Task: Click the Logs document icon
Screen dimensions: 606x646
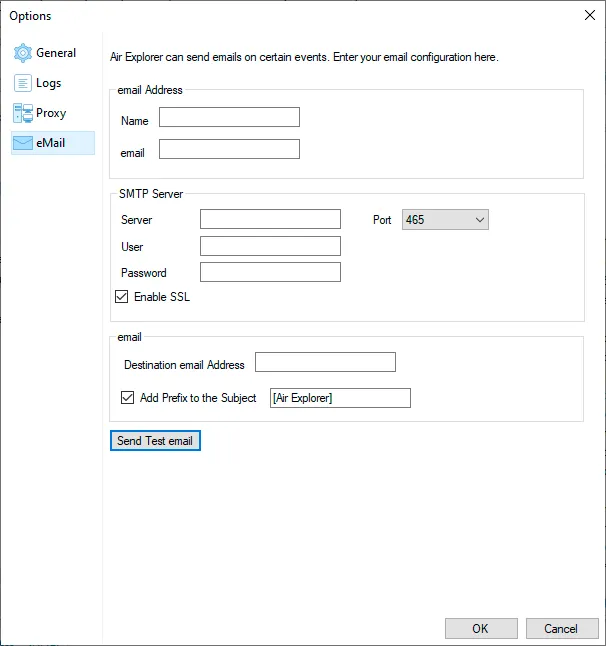Action: point(23,83)
